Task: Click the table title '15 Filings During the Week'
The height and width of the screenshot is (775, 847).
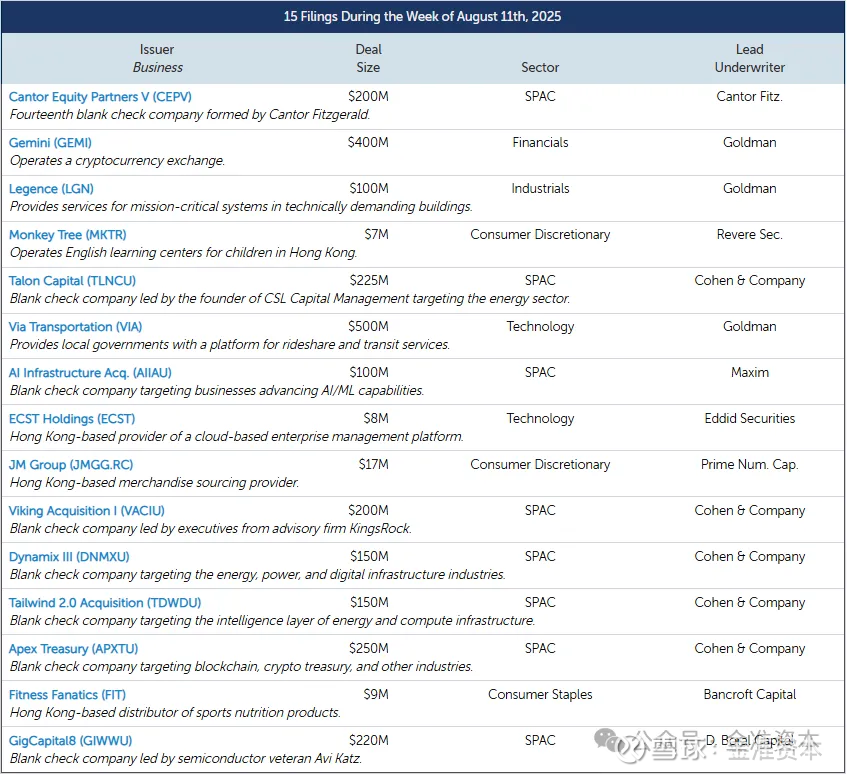Action: coord(422,16)
